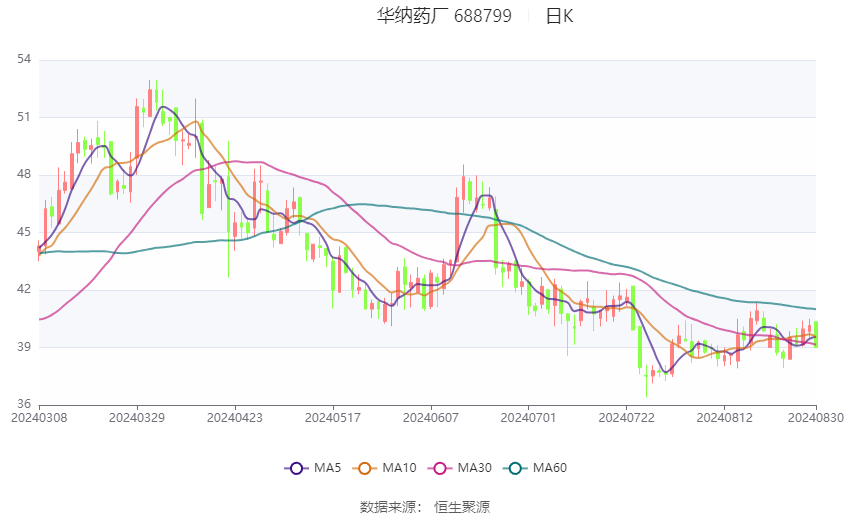850x517 pixels.
Task: Click x-axis date label 20240423
Action: [235, 418]
